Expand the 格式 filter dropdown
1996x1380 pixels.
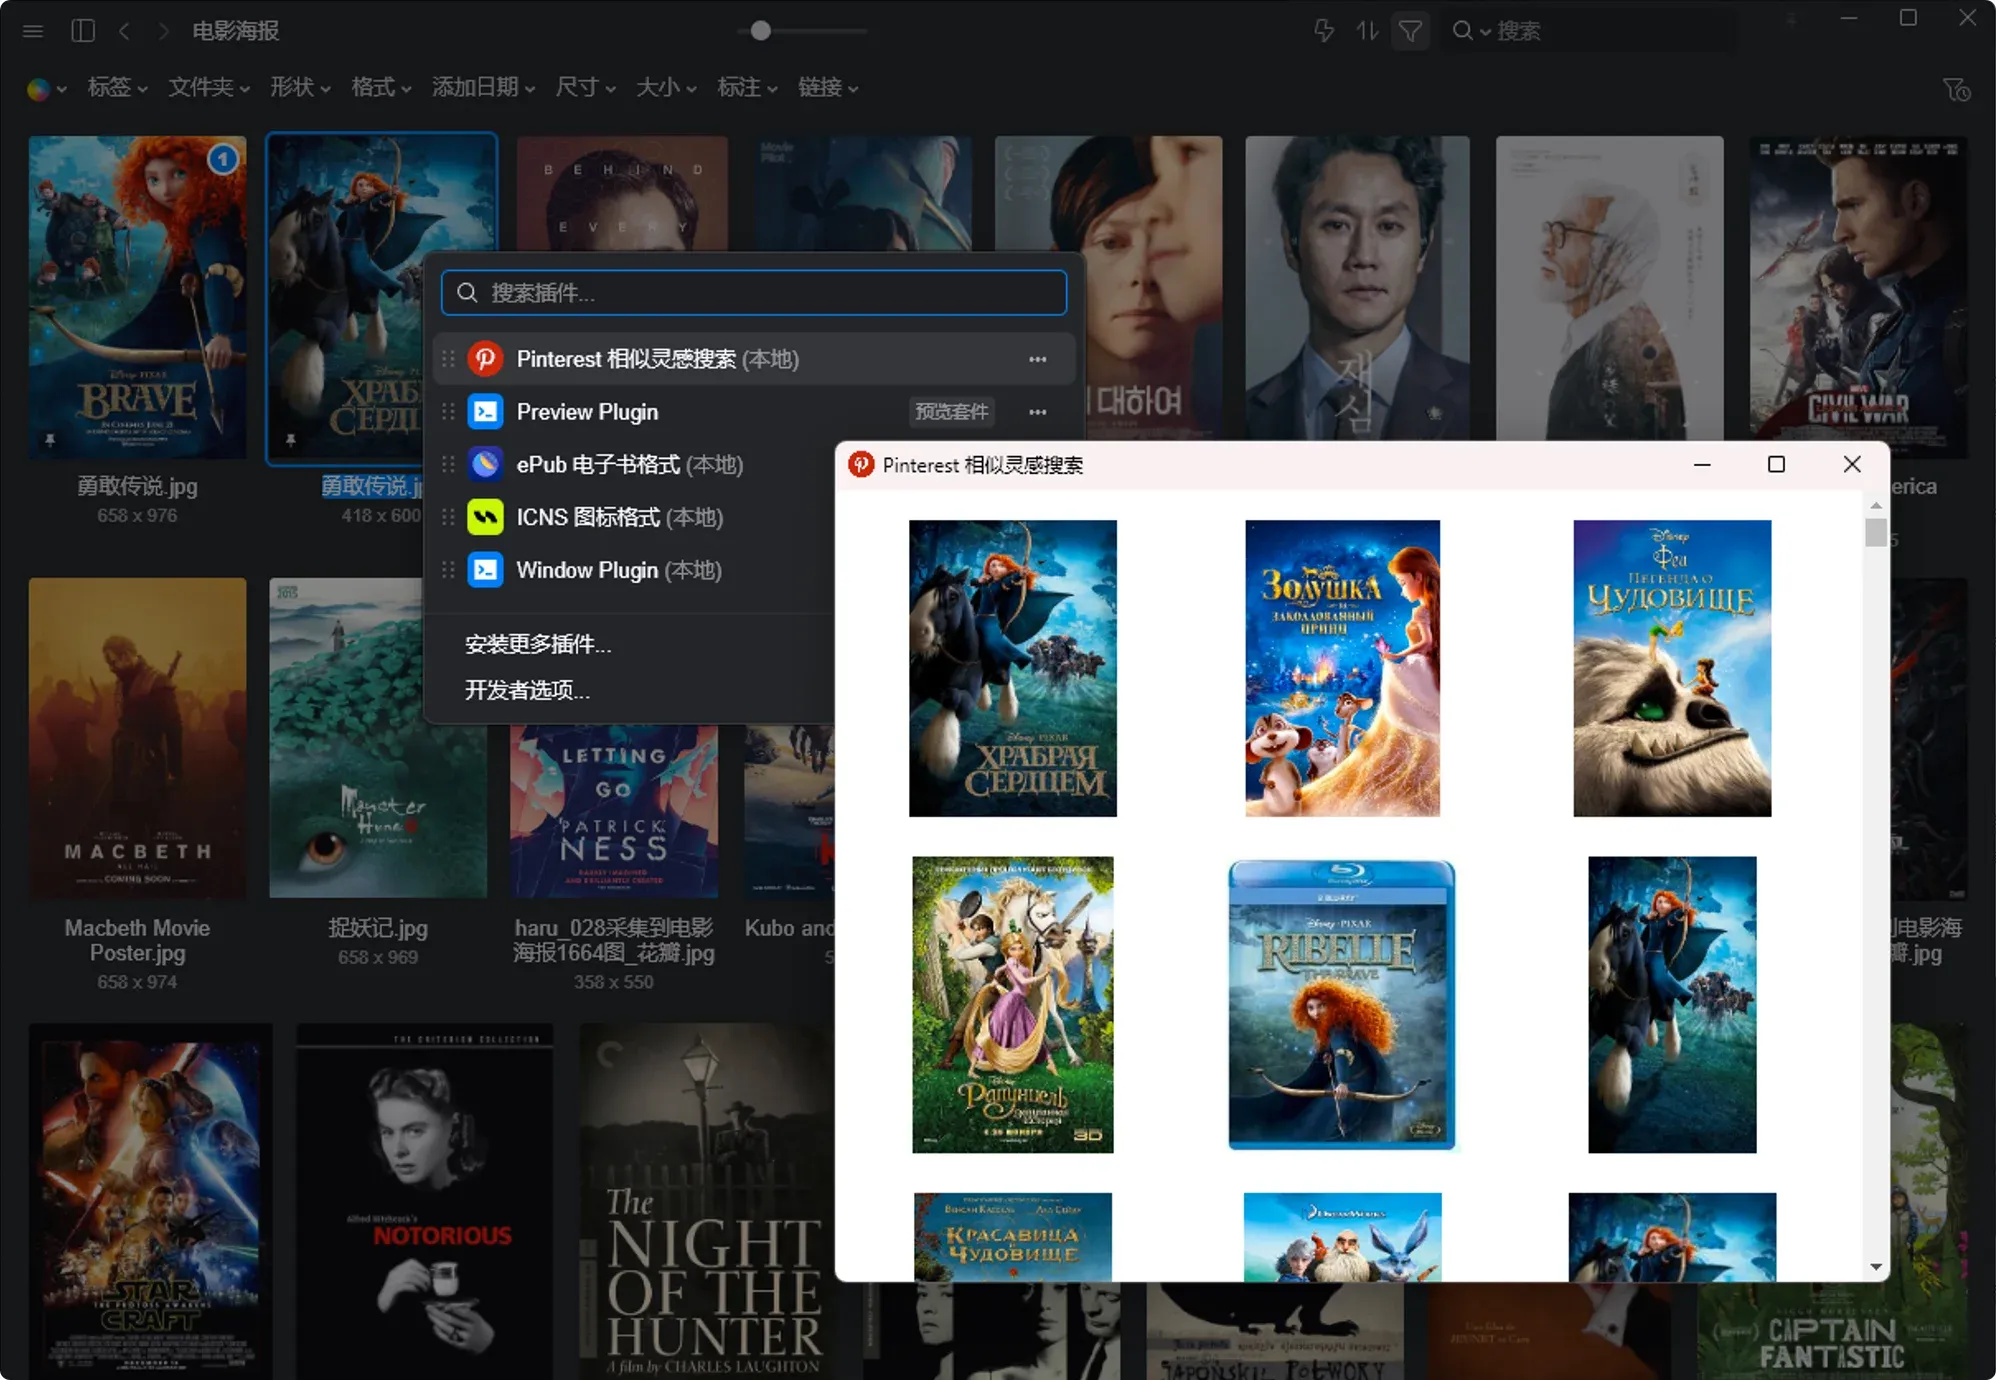tap(381, 88)
